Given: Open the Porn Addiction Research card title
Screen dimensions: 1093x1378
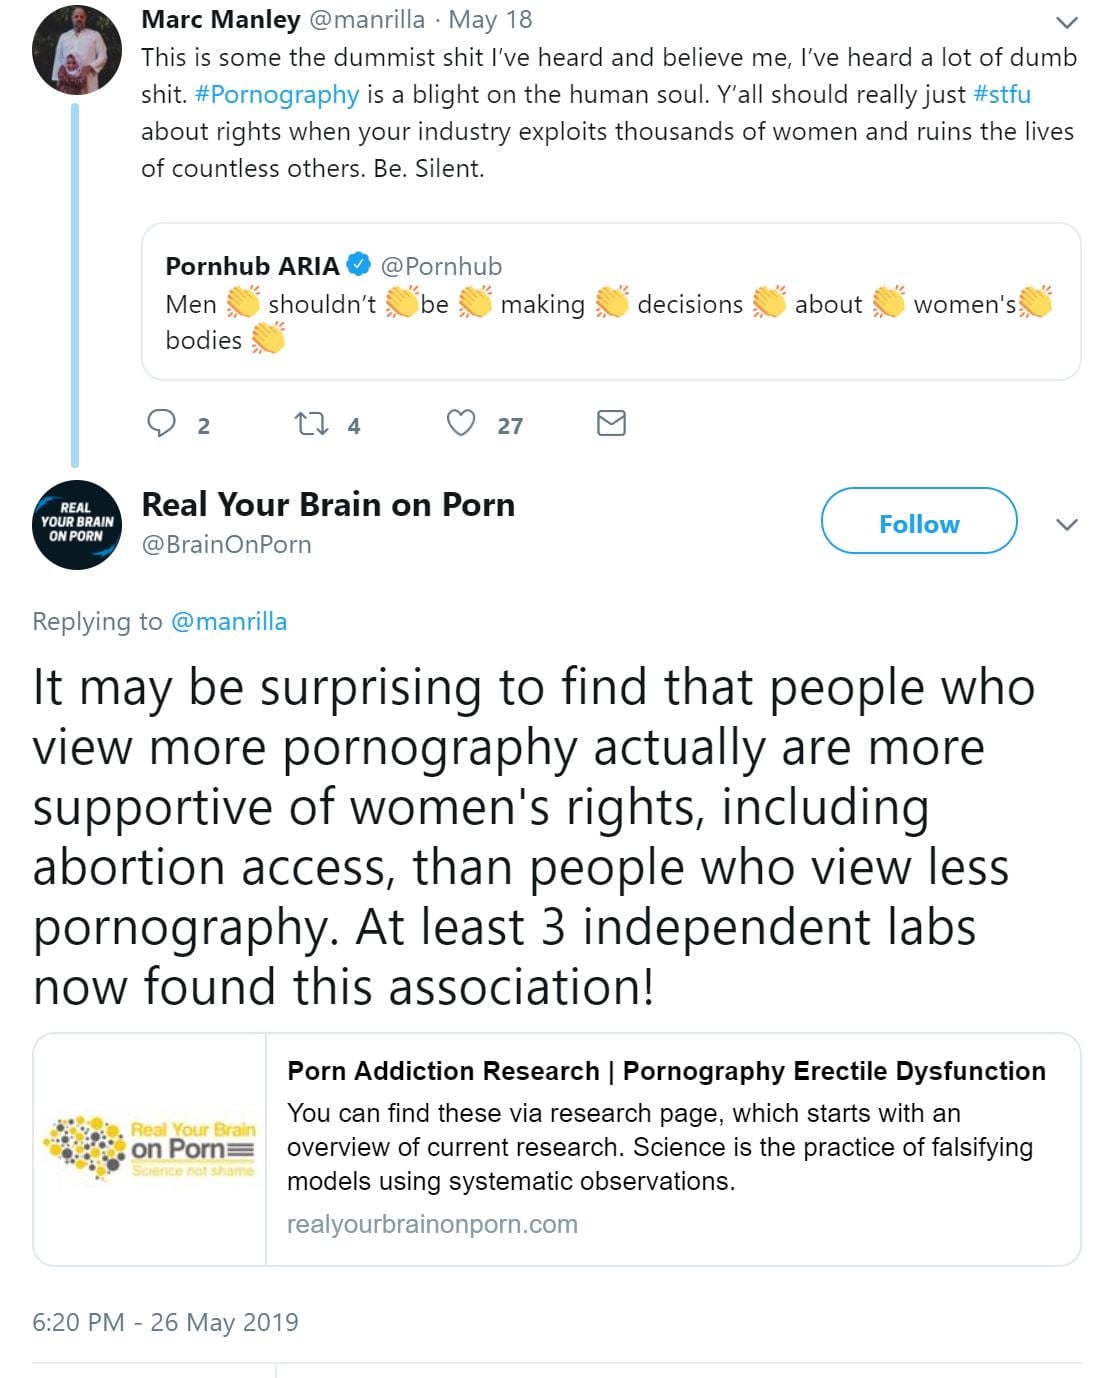Looking at the screenshot, I should [666, 1071].
